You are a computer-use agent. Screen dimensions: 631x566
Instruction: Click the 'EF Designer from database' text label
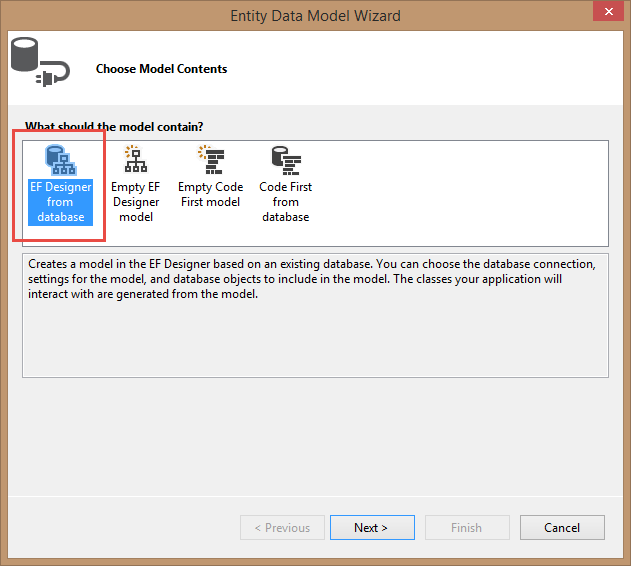(x=60, y=202)
